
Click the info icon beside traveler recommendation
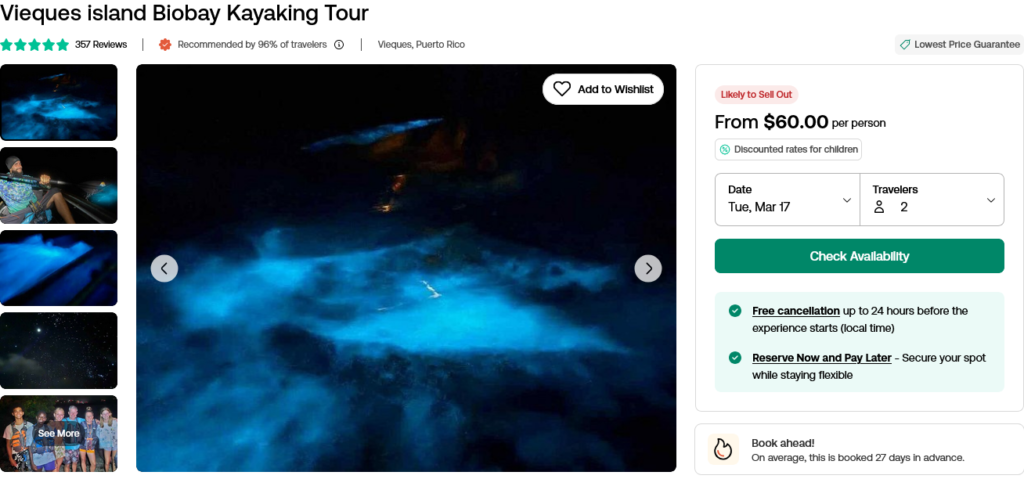click(x=339, y=44)
